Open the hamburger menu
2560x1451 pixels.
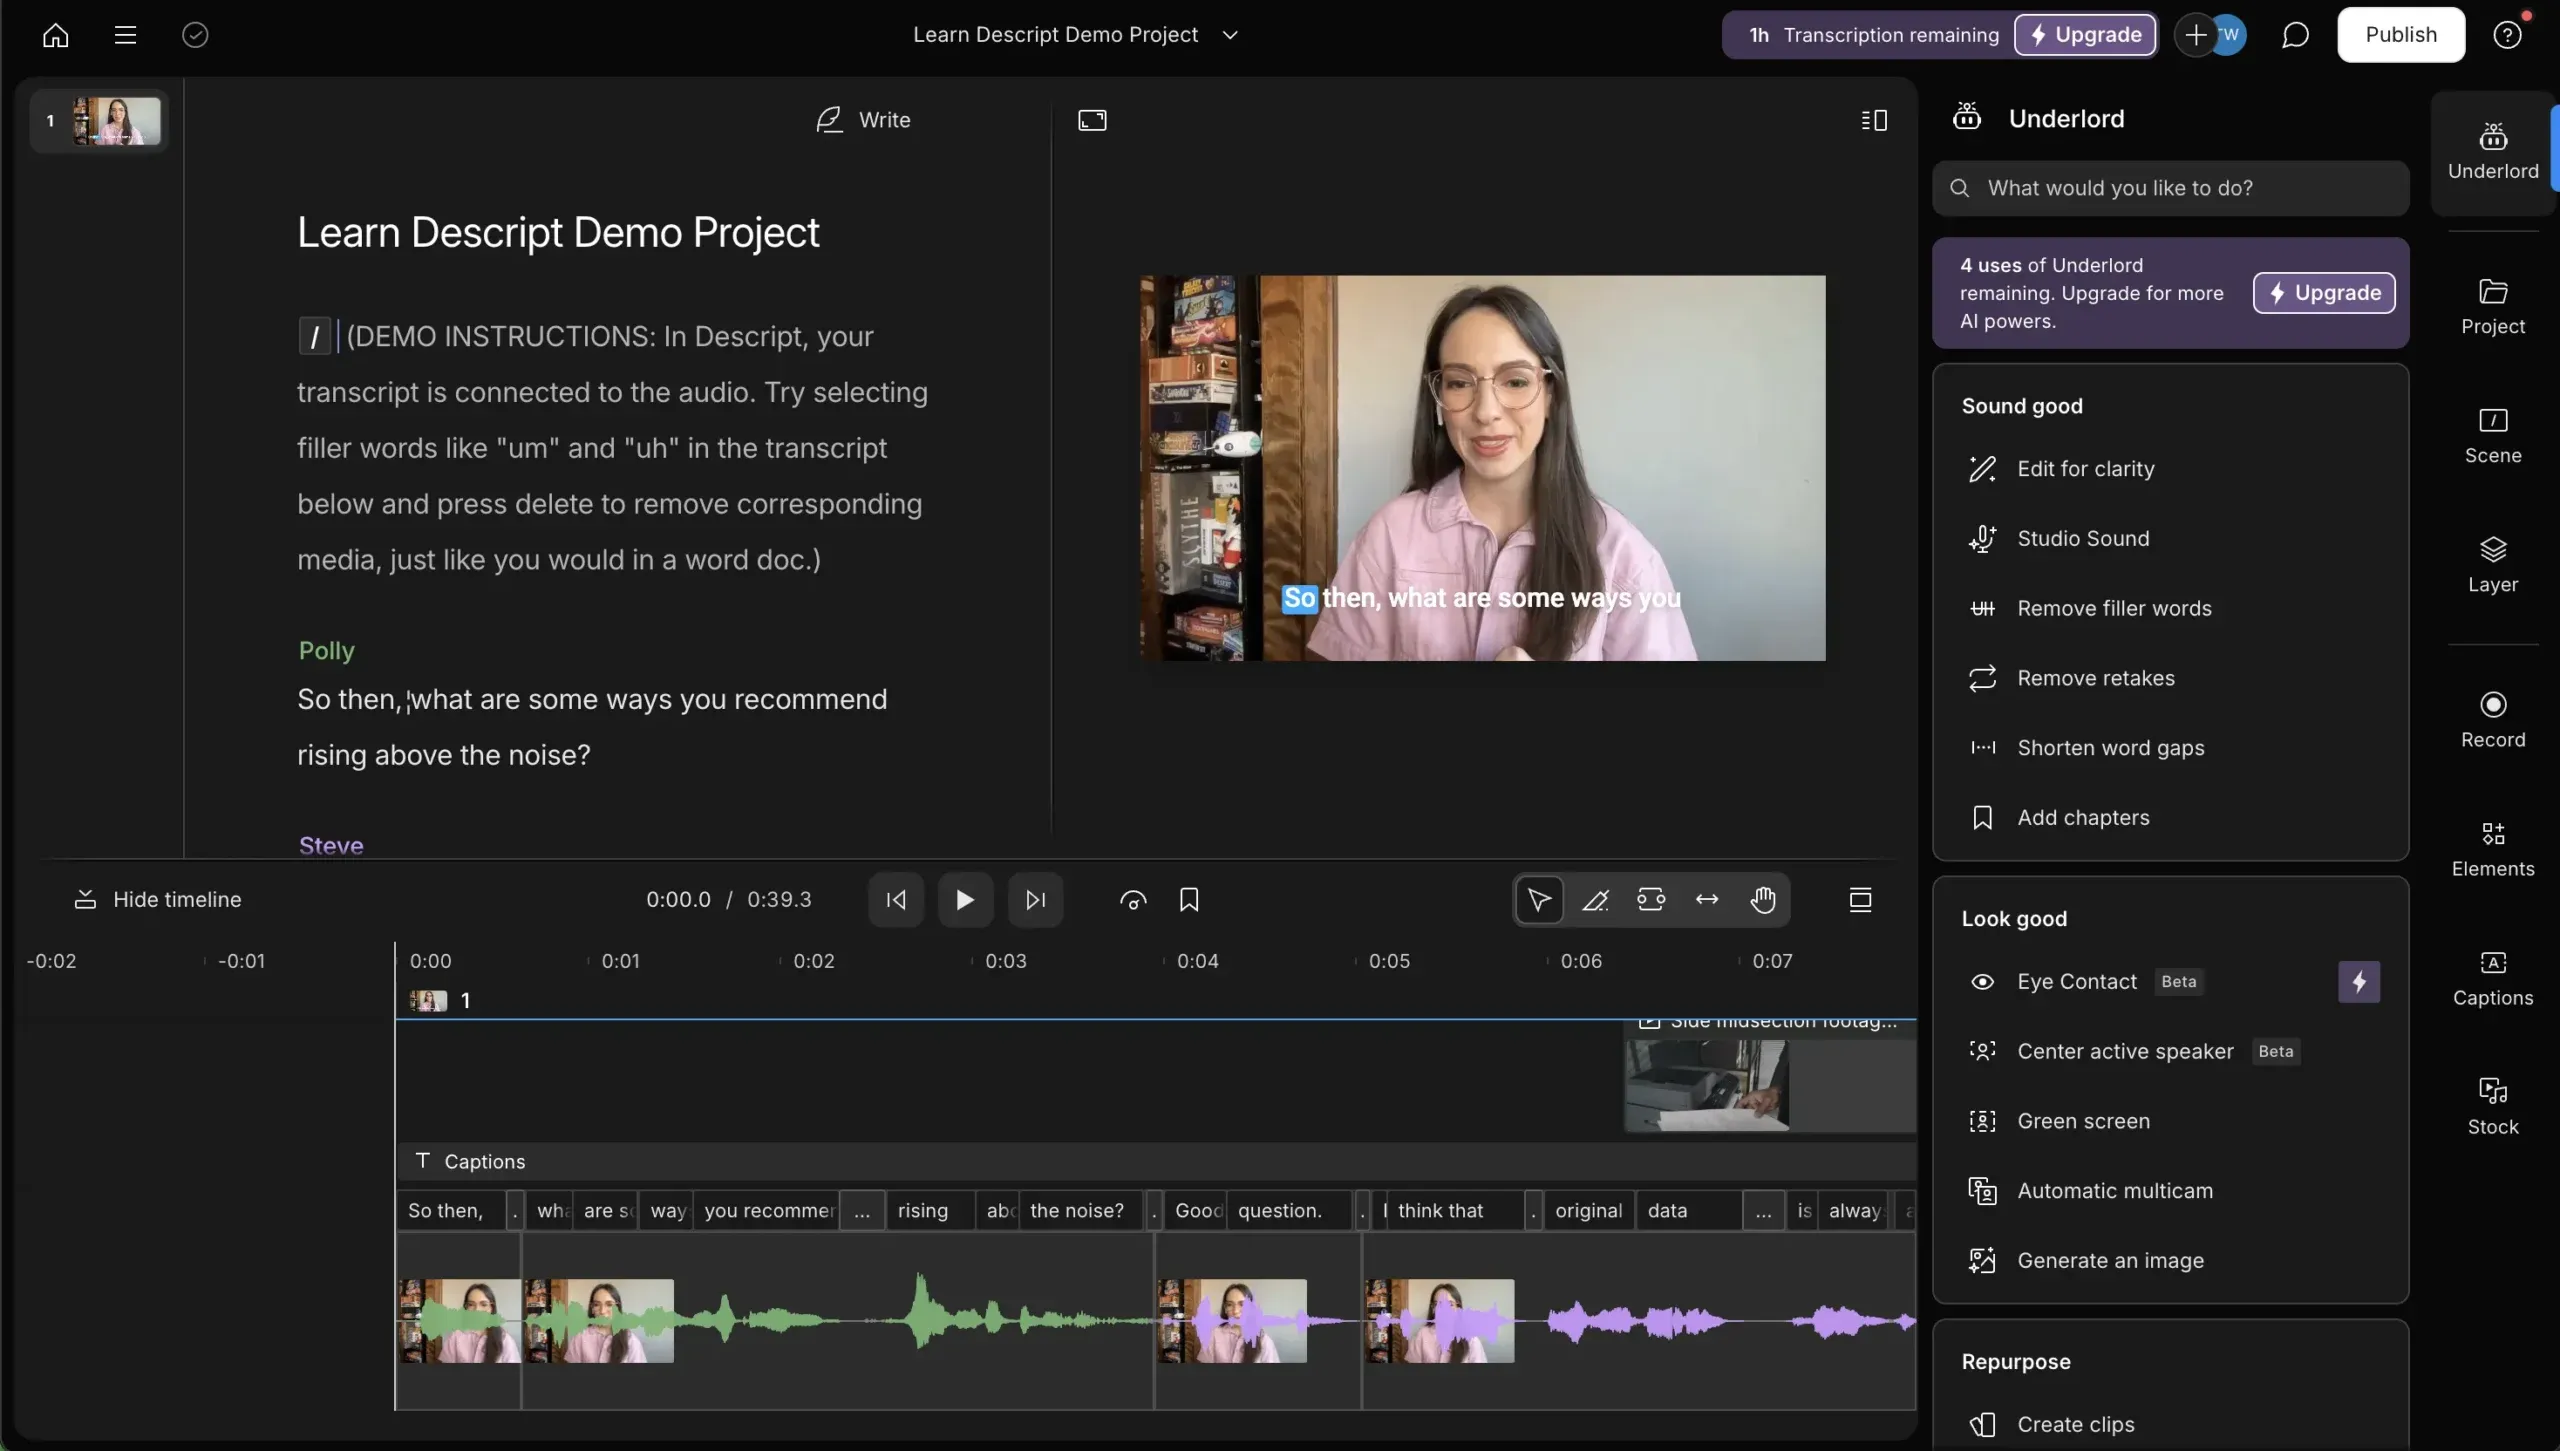click(125, 35)
